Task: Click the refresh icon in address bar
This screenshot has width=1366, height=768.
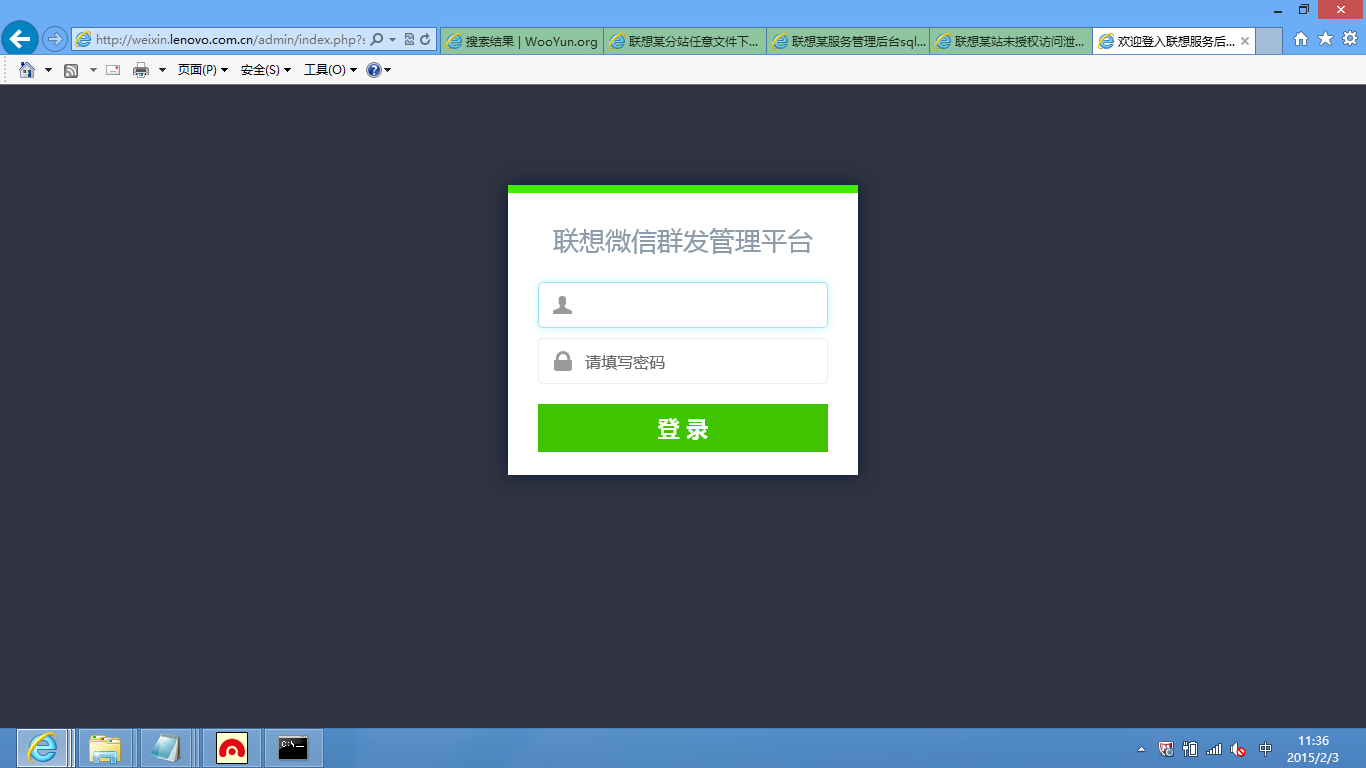Action: tap(425, 40)
